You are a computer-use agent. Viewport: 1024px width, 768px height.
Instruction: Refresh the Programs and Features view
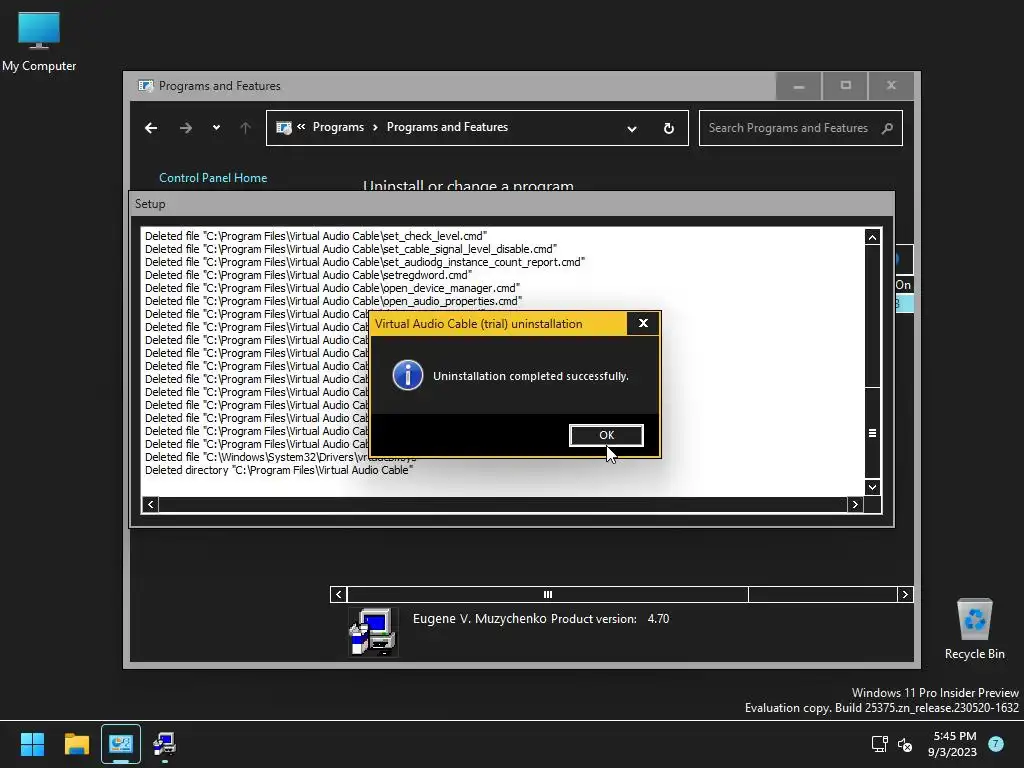(x=669, y=129)
